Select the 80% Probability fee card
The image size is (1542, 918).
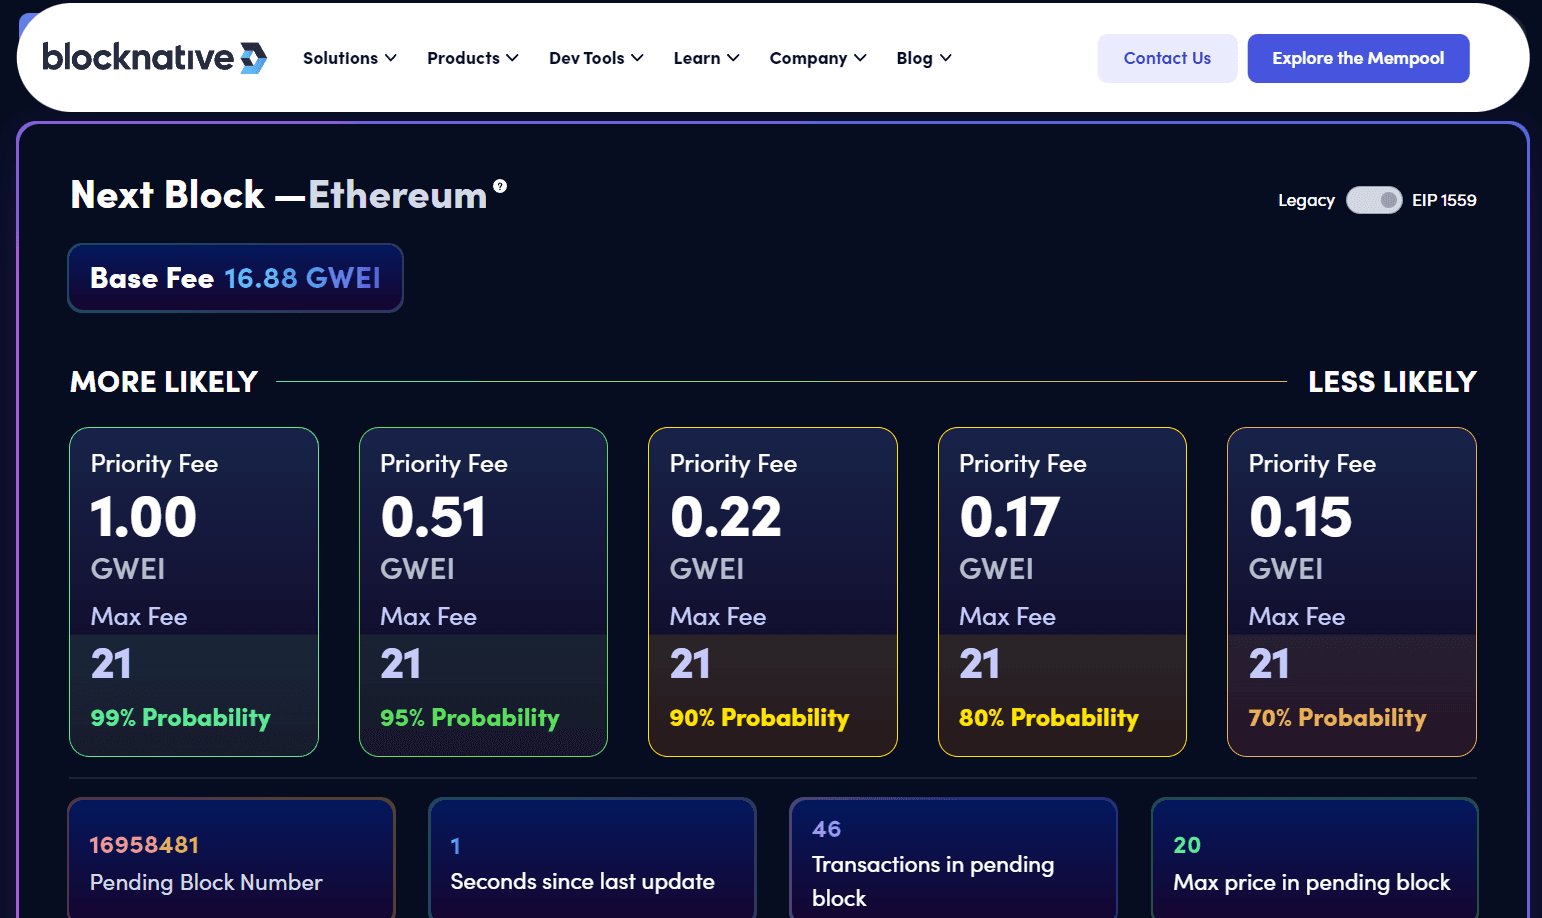tap(1062, 592)
